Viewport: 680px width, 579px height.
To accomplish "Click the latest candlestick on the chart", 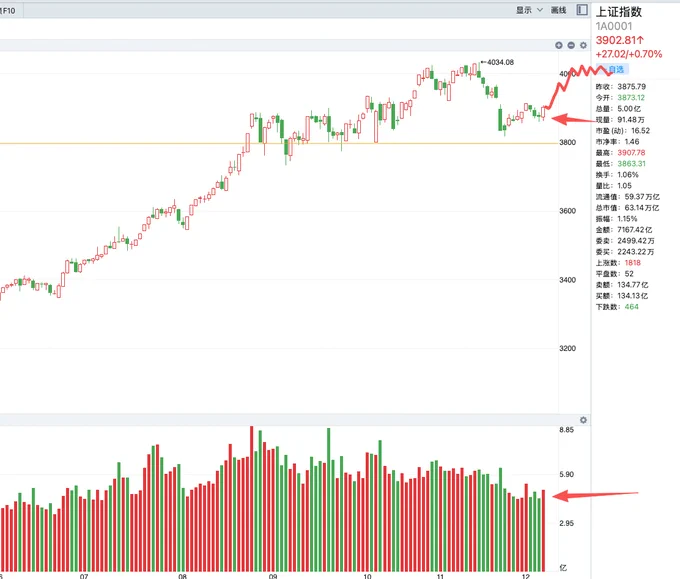I will pyautogui.click(x=543, y=112).
